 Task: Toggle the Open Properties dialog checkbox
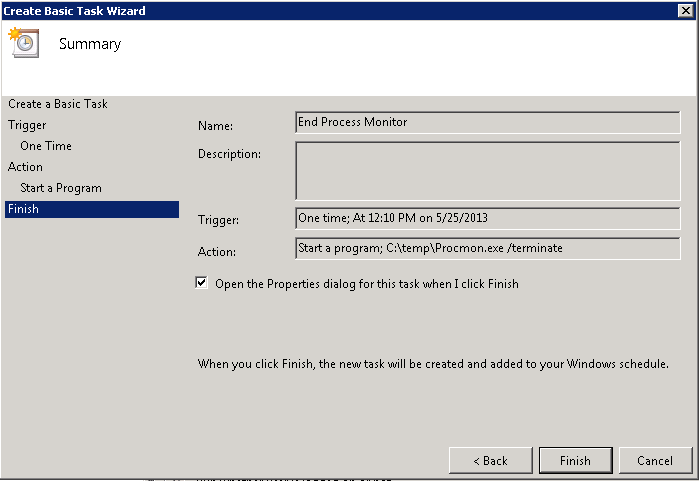pyautogui.click(x=202, y=284)
